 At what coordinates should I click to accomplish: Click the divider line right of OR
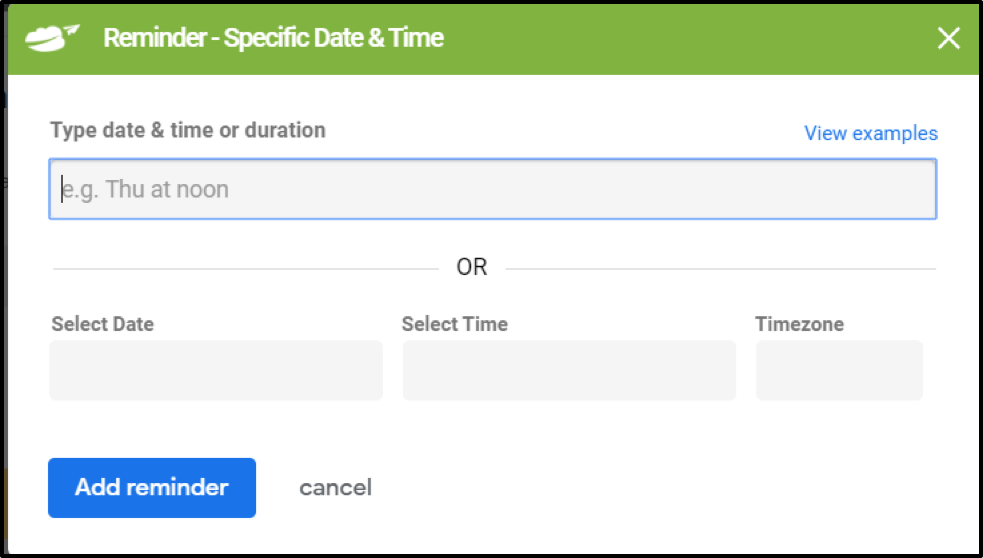coord(720,268)
